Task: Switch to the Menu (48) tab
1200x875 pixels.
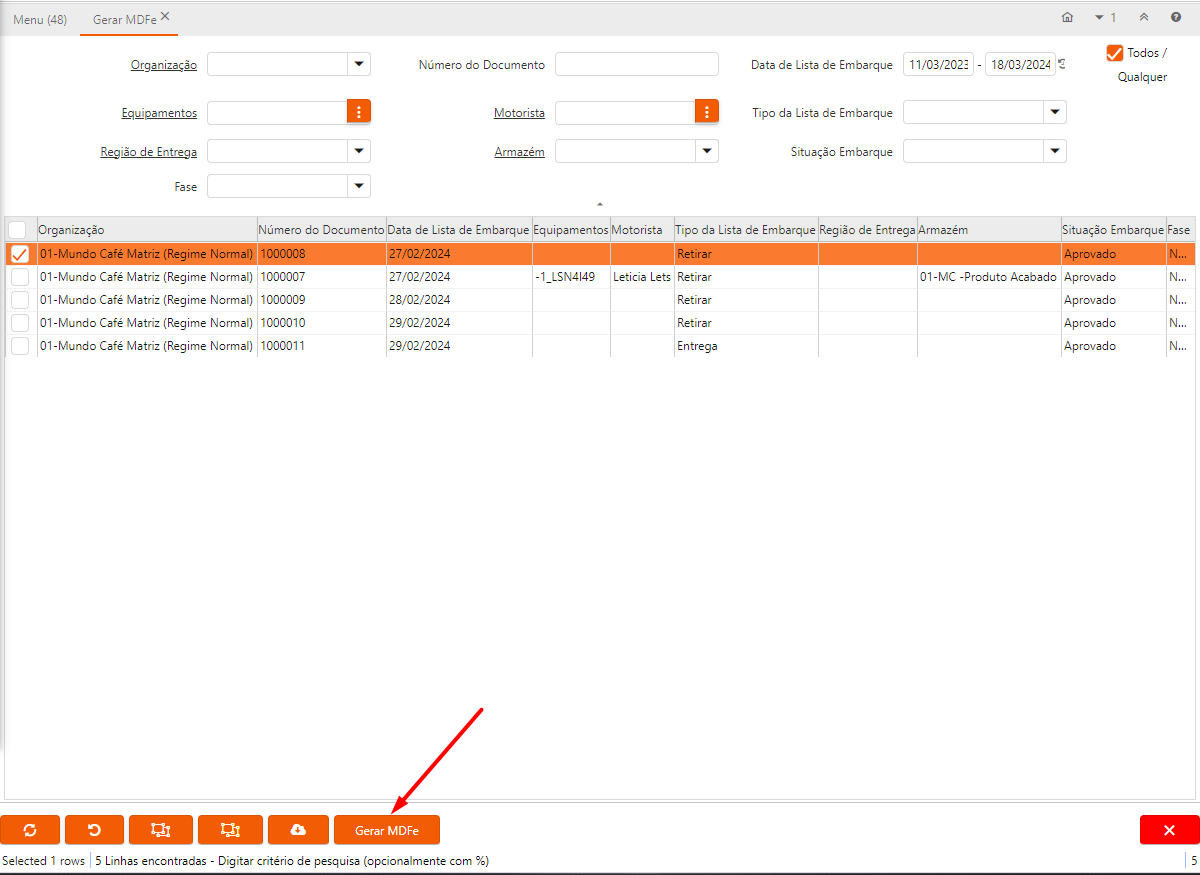Action: (x=40, y=19)
